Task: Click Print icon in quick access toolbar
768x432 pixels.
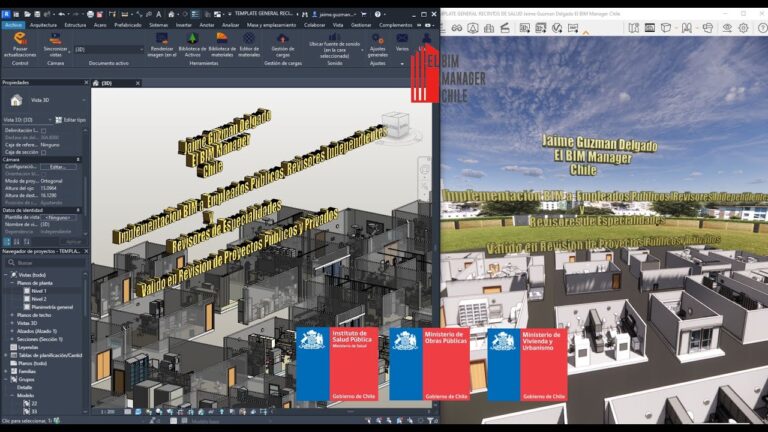Action: point(90,14)
